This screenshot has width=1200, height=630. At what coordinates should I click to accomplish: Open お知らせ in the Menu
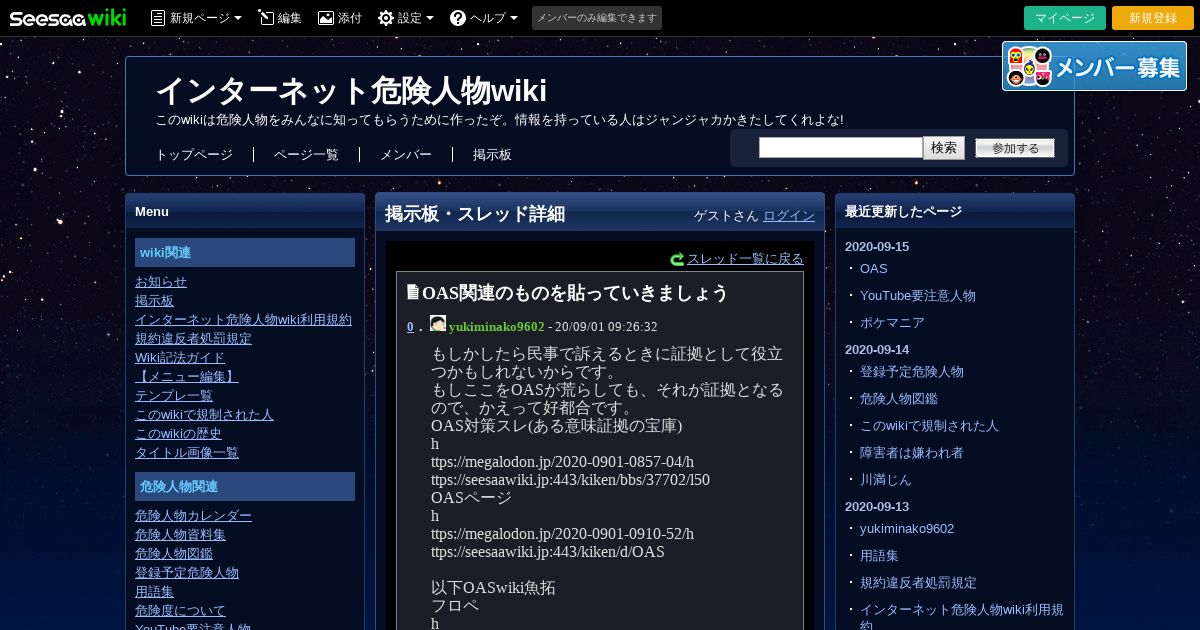click(x=161, y=282)
